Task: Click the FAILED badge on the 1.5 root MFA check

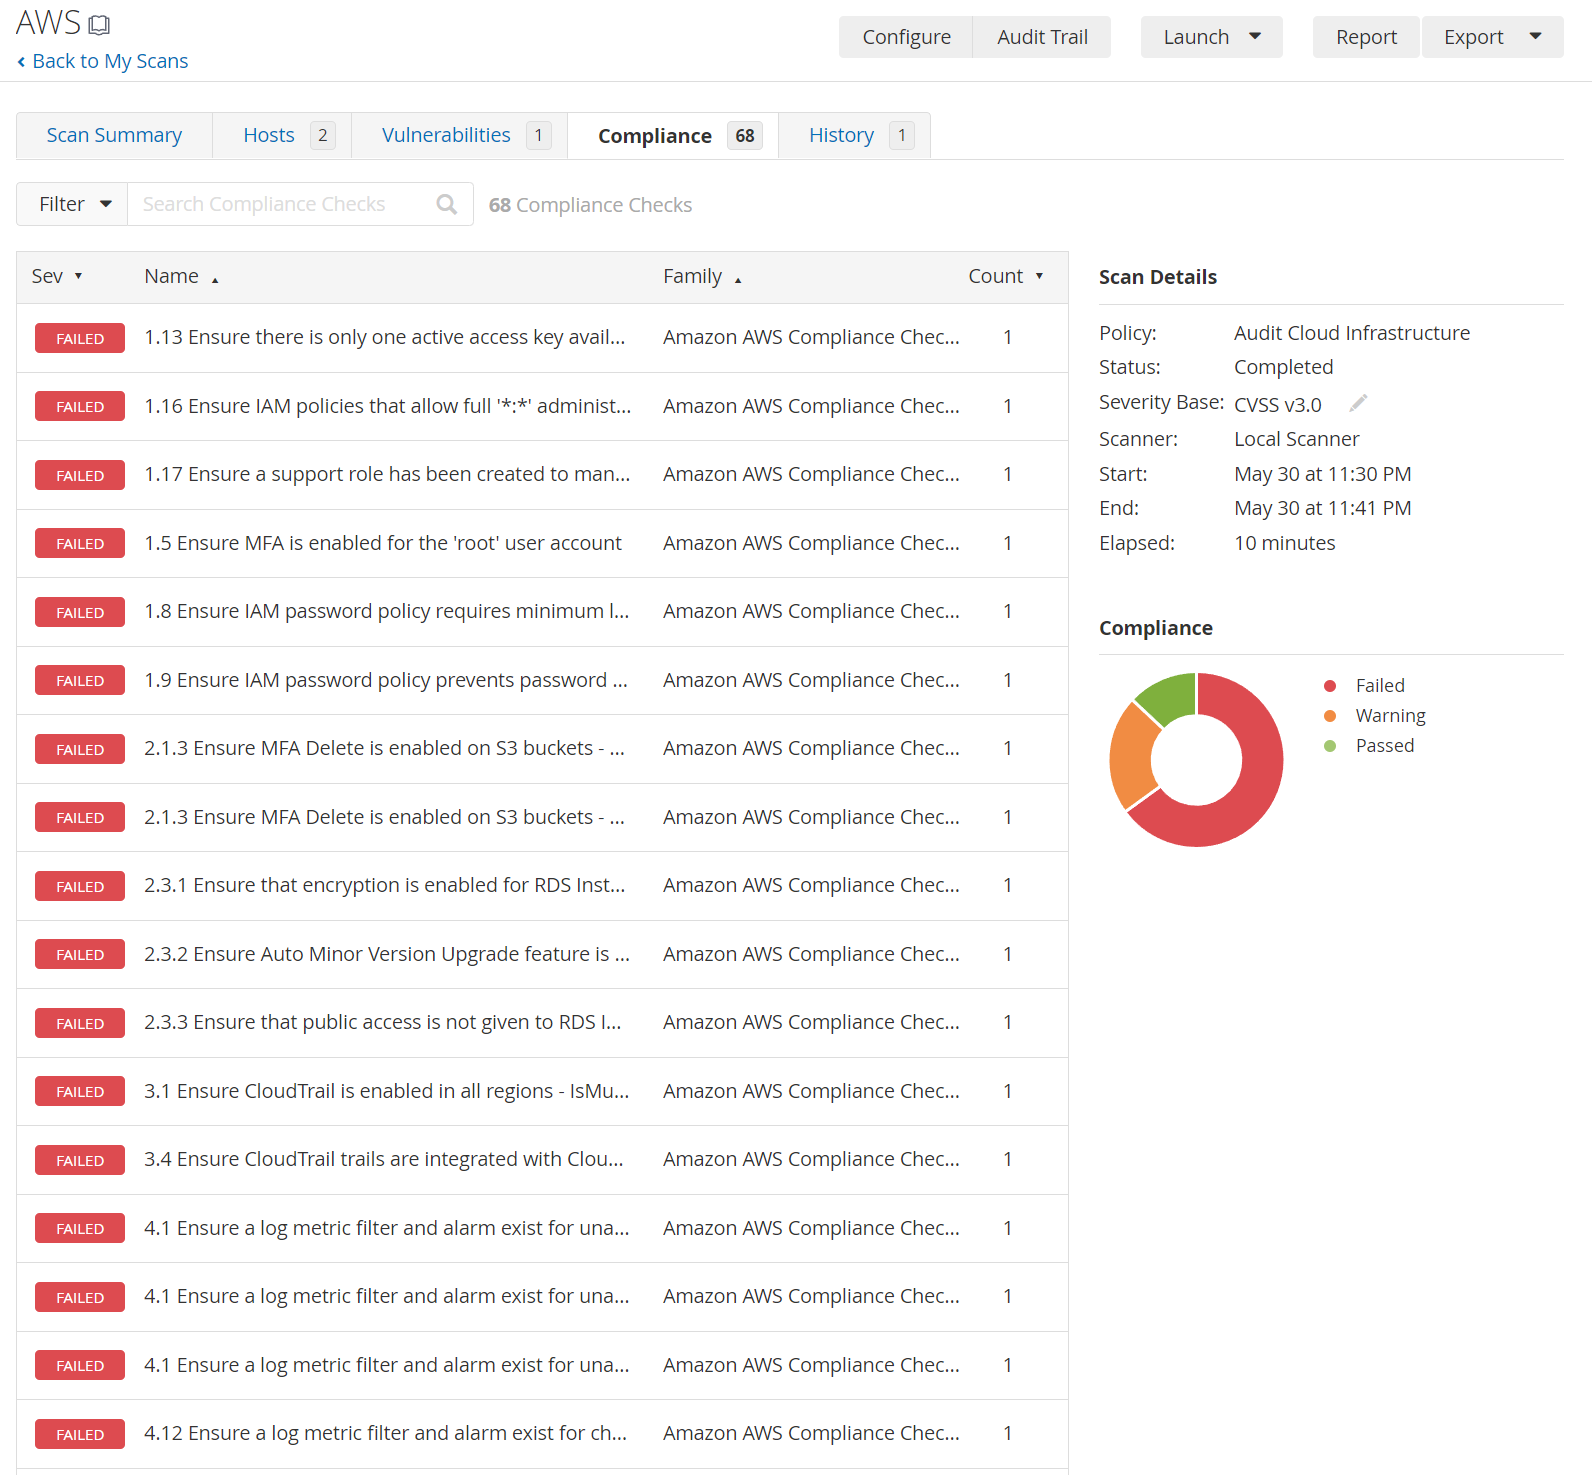Action: pyautogui.click(x=80, y=543)
